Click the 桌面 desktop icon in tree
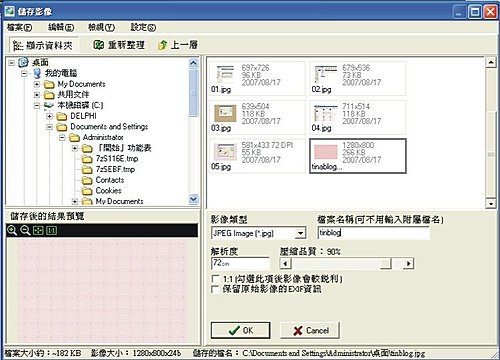 [23, 62]
